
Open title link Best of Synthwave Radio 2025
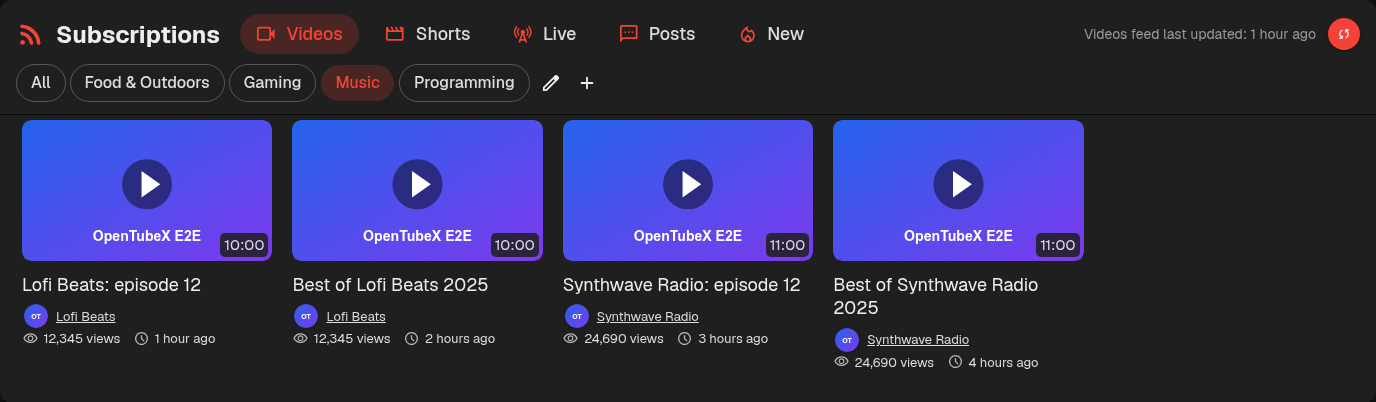coord(936,296)
